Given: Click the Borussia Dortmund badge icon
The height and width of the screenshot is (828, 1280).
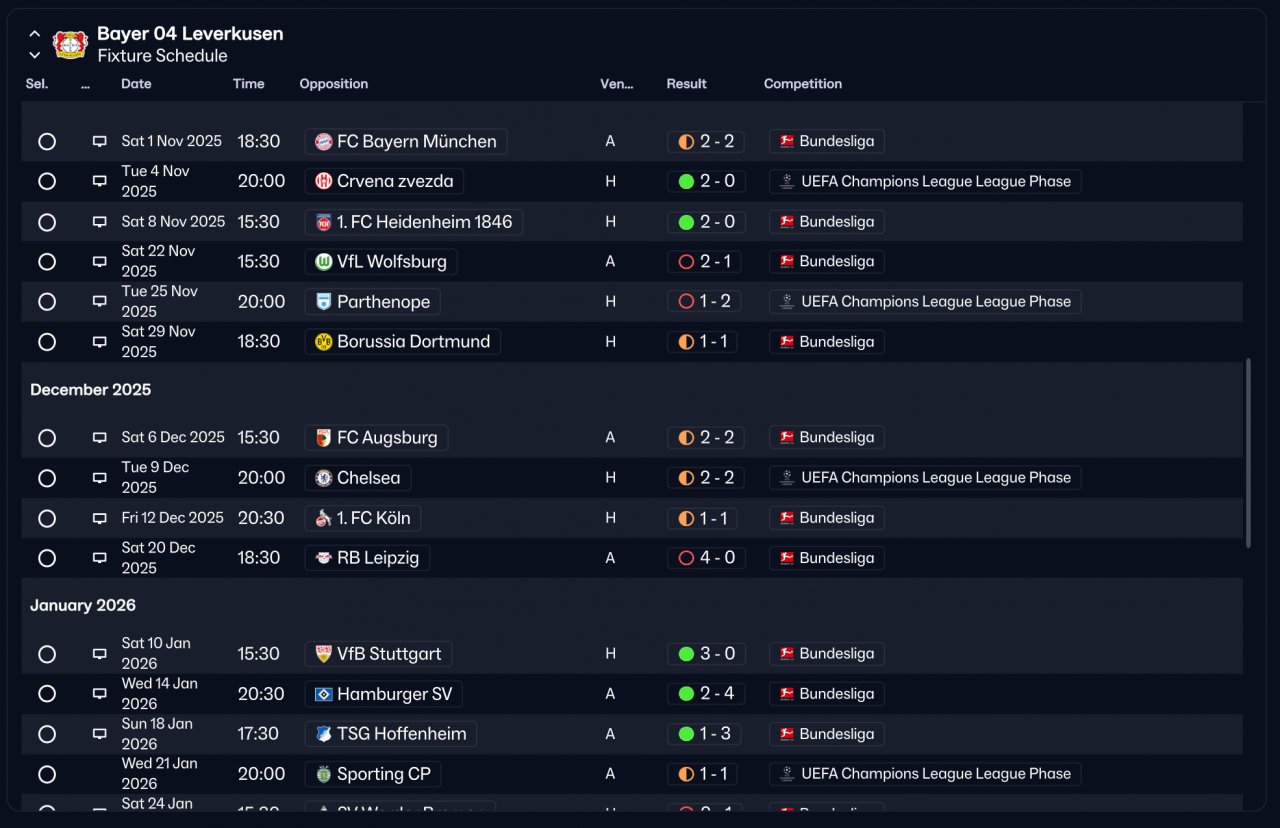Looking at the screenshot, I should pos(323,342).
